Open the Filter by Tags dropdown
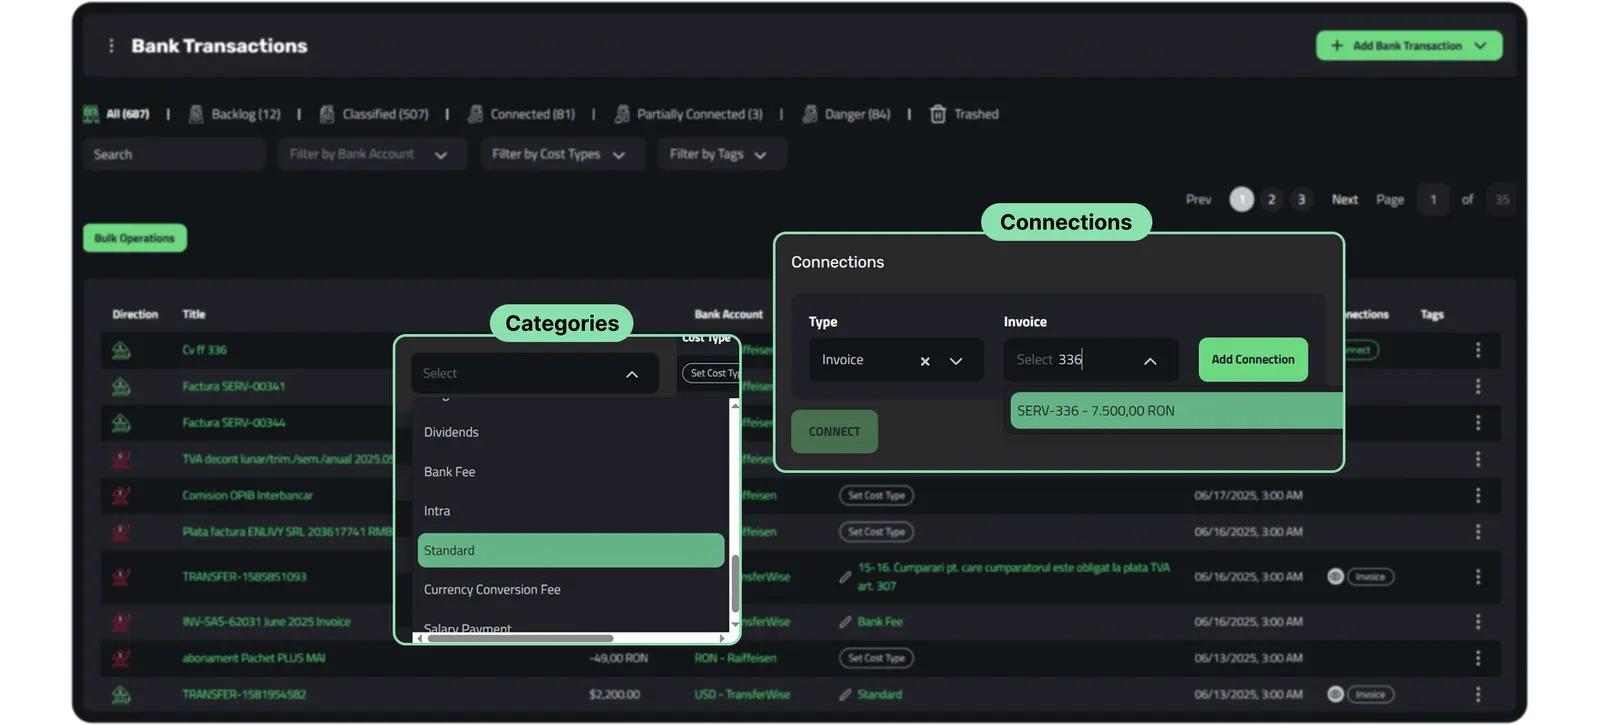1600x725 pixels. point(721,154)
